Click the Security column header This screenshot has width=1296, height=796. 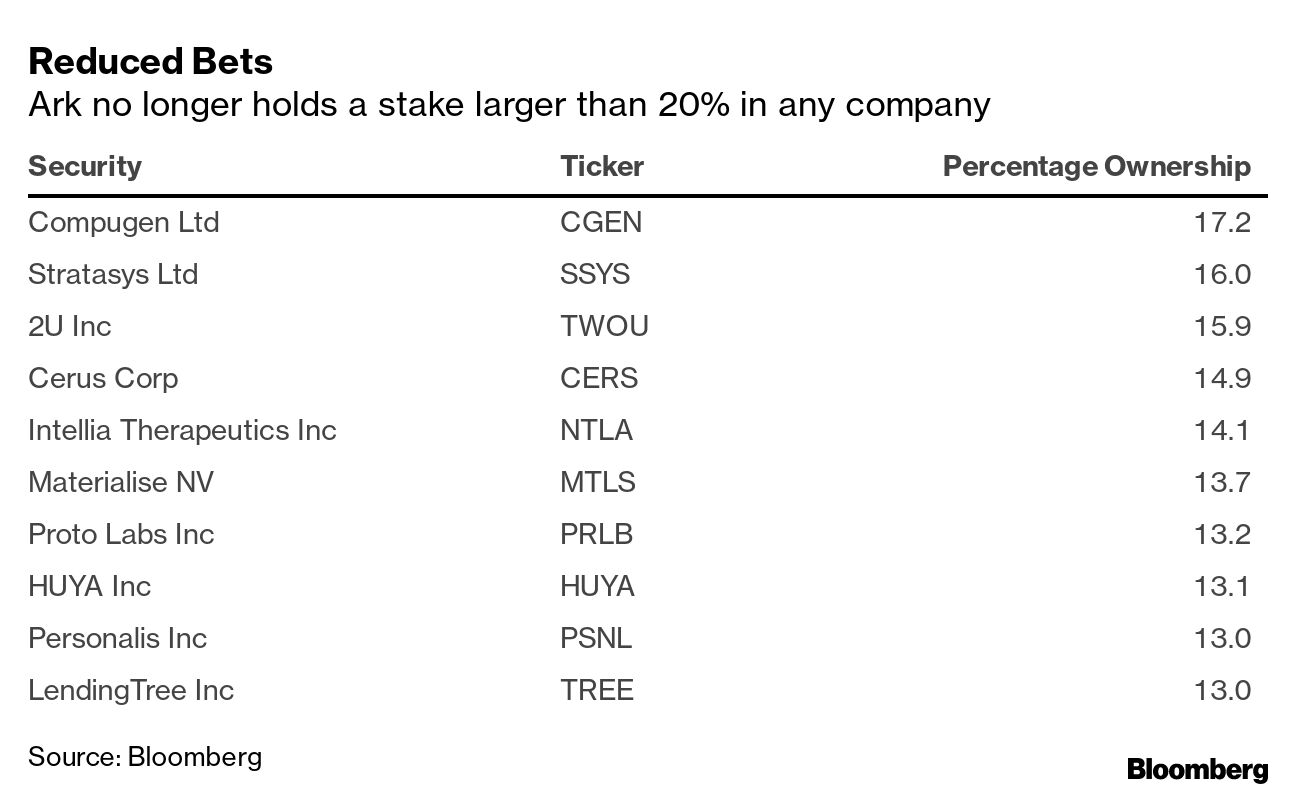[x=85, y=166]
